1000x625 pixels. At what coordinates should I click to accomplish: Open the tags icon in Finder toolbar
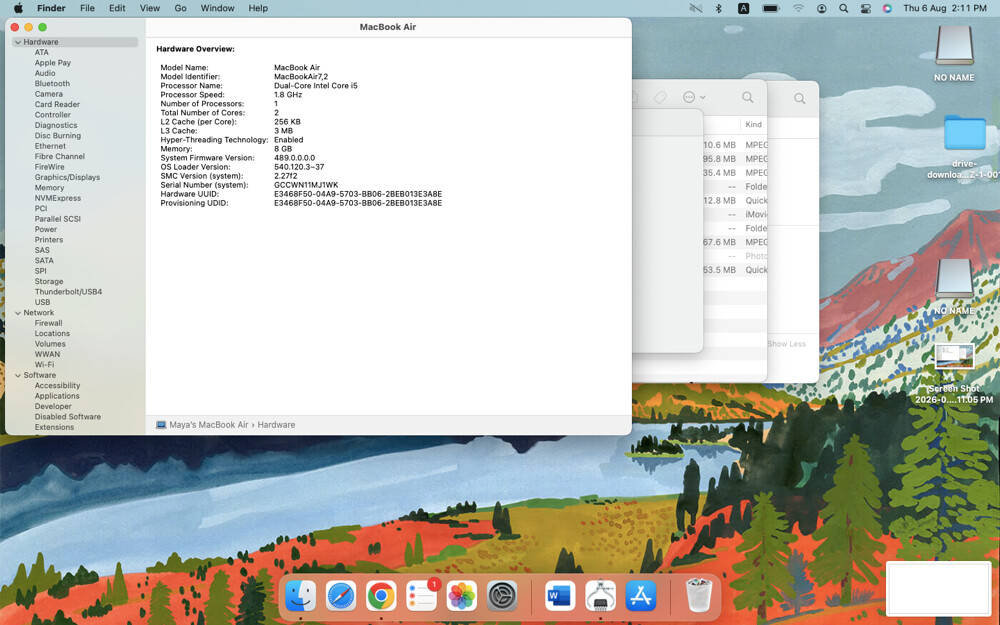660,98
